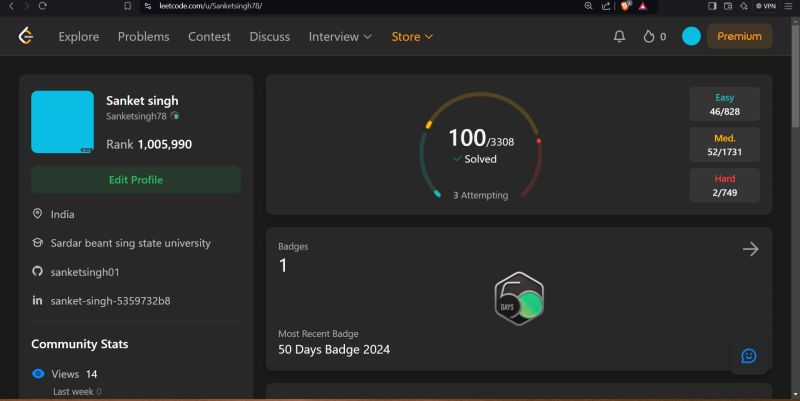Open the sanketsingh01 GitHub link
The height and width of the screenshot is (401, 800).
(x=85, y=272)
